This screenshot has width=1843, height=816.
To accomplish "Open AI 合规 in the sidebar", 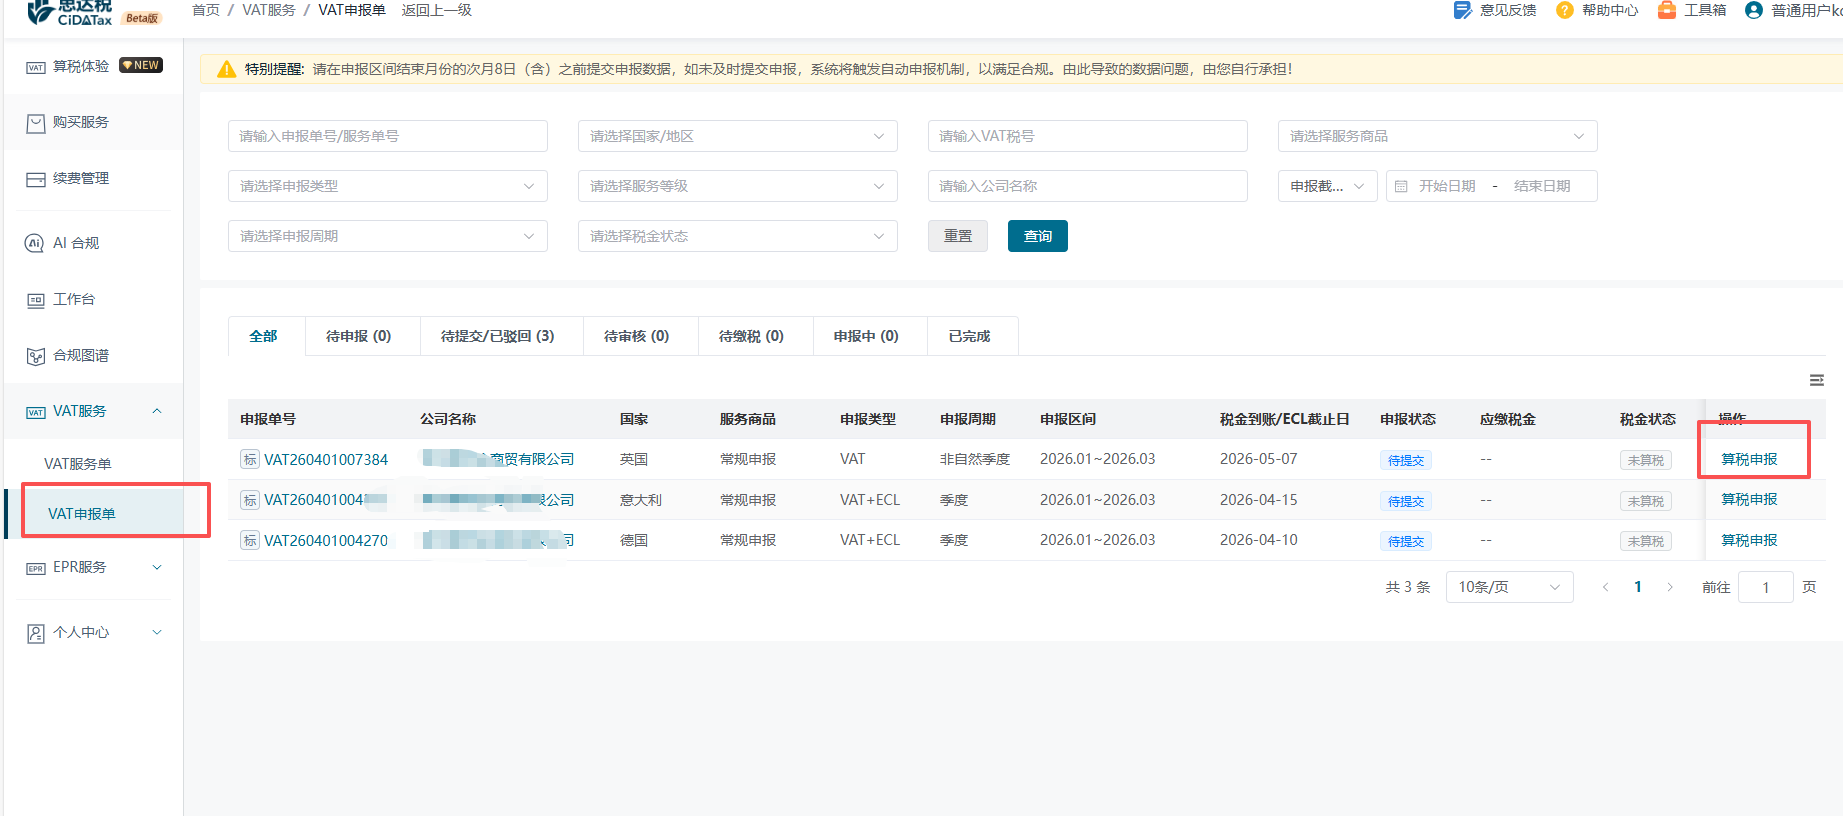I will coord(76,243).
